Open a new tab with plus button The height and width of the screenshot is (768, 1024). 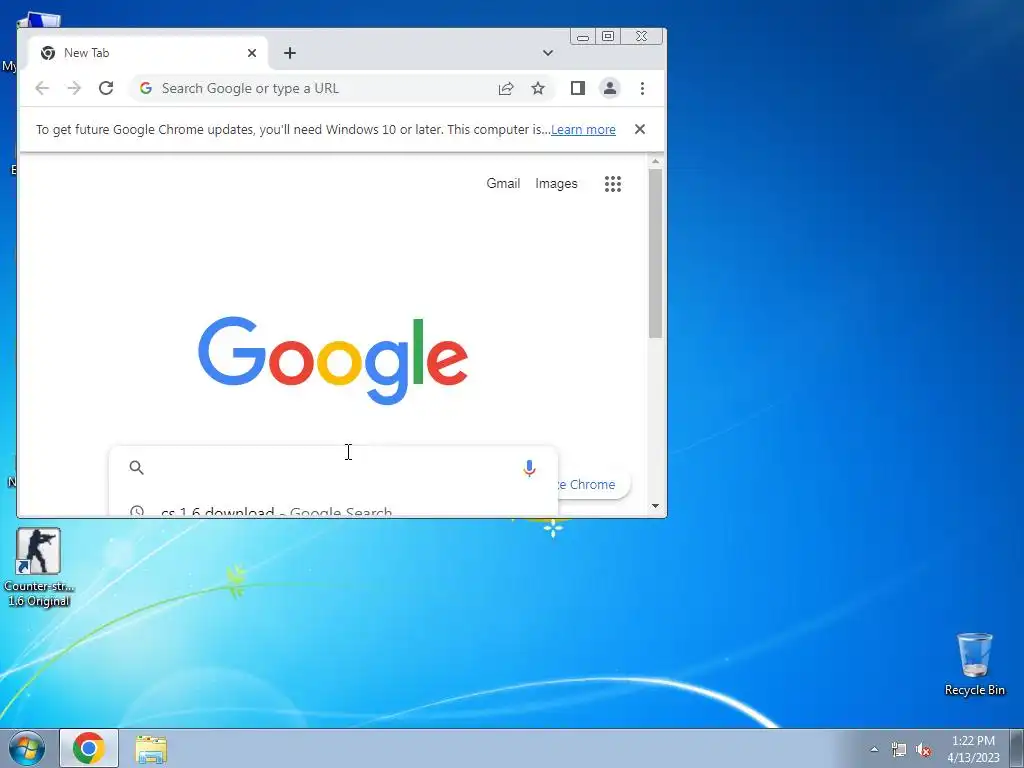click(290, 53)
